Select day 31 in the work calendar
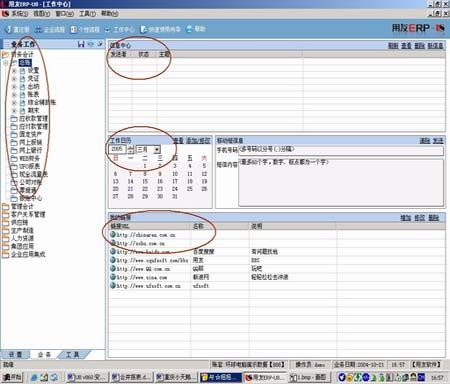 click(175, 196)
